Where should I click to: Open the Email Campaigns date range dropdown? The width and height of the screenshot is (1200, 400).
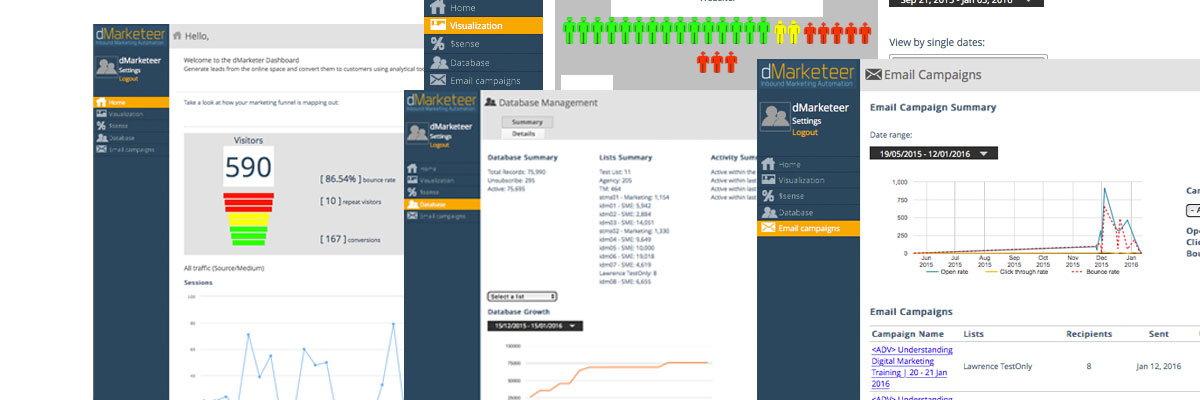click(934, 153)
